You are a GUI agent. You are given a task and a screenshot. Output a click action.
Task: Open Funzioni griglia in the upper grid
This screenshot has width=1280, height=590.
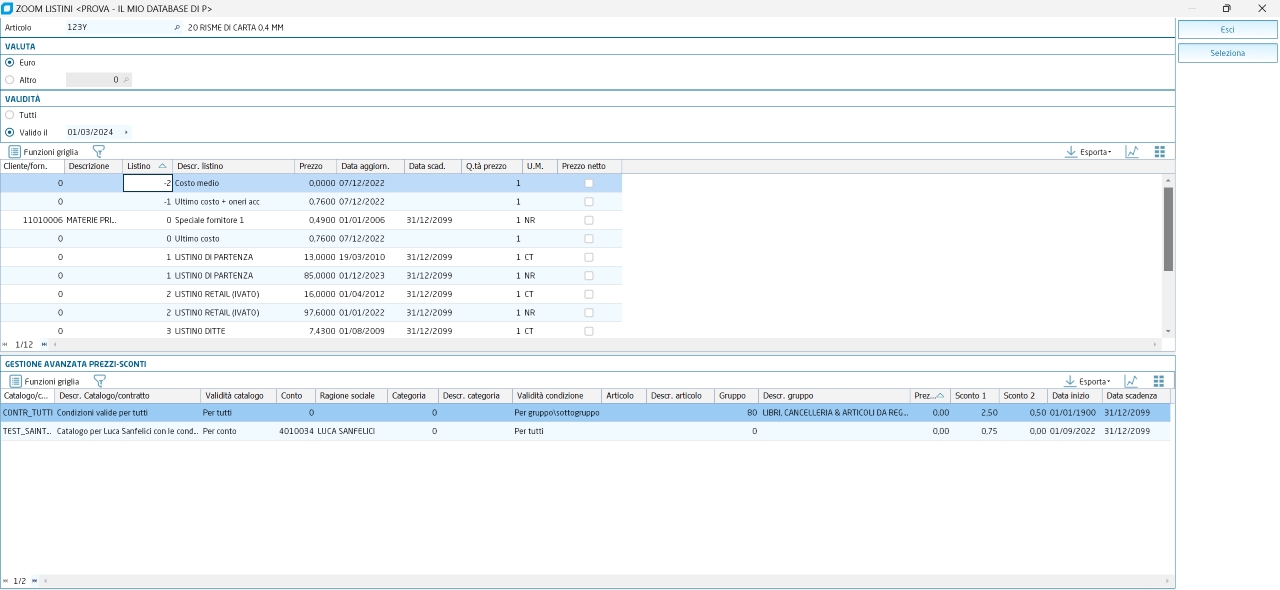coord(43,152)
